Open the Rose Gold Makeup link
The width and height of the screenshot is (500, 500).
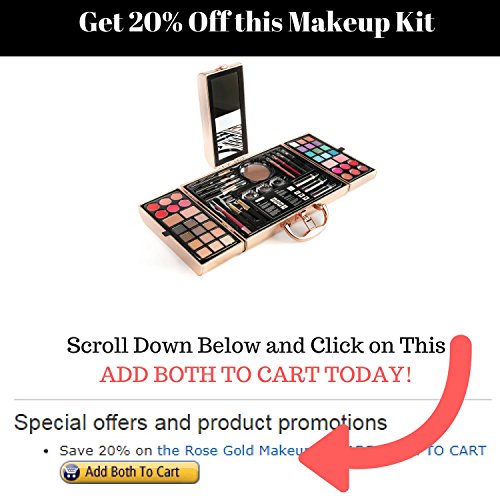(x=233, y=450)
